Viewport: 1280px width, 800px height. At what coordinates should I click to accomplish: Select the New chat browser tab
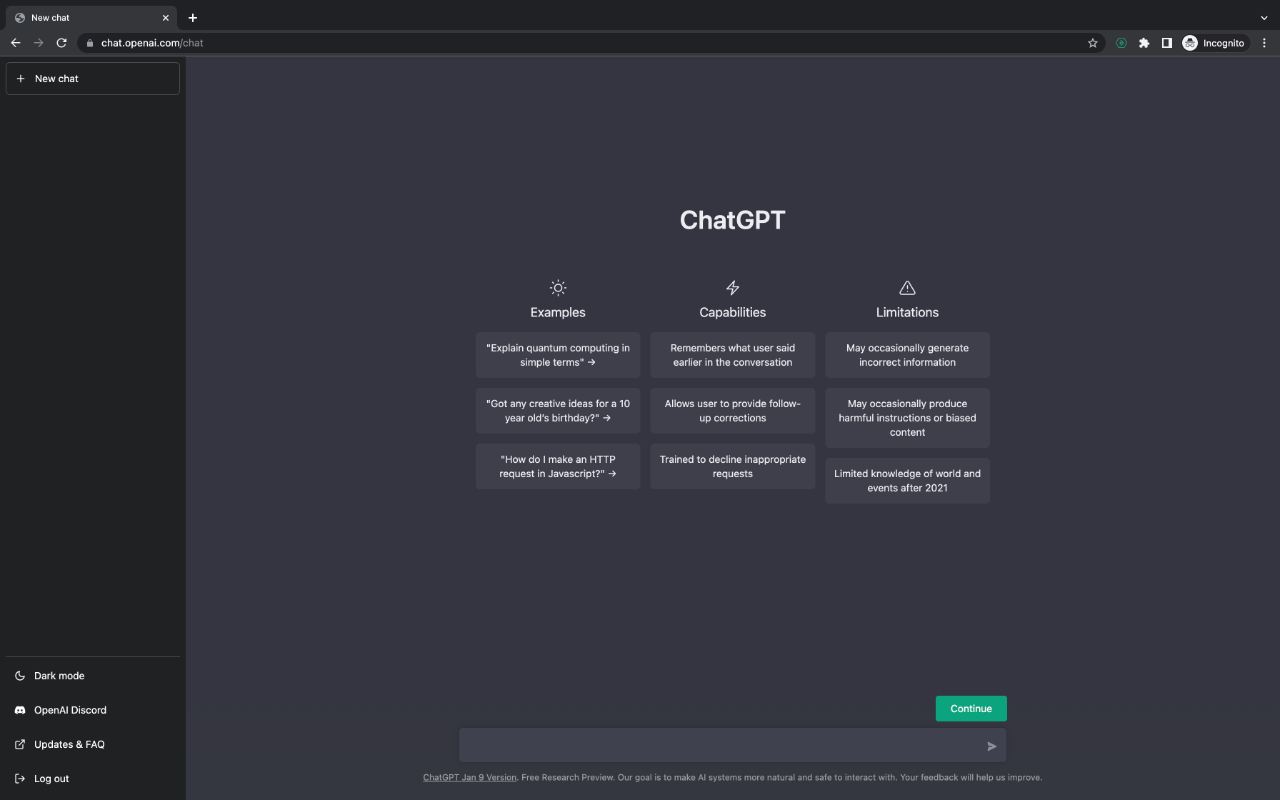[x=85, y=17]
